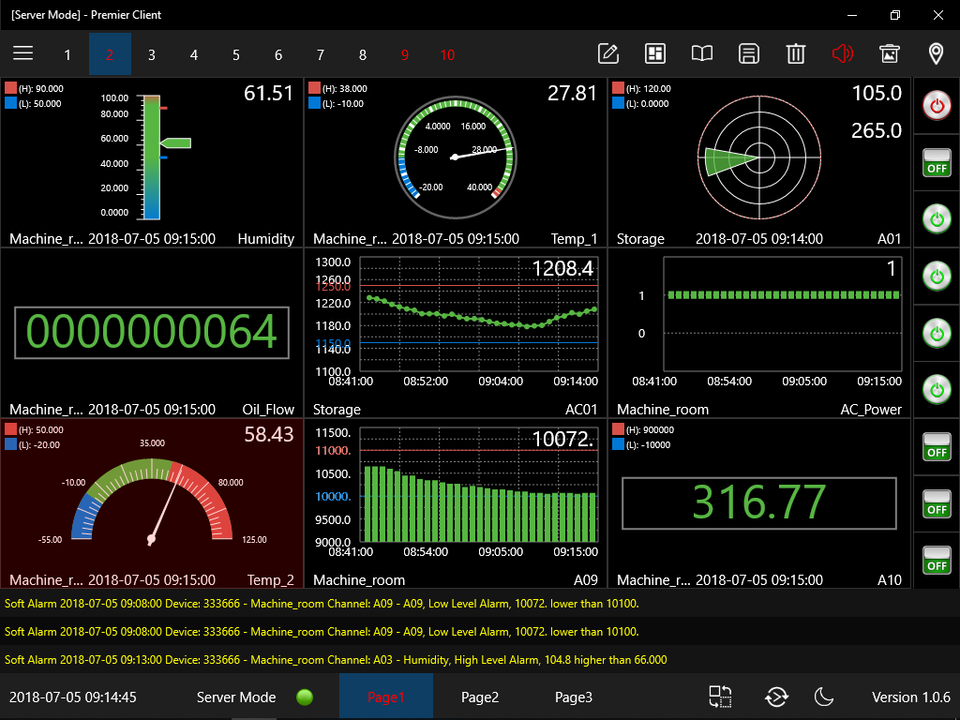
Task: Open the hamburger menu
Action: (23, 54)
